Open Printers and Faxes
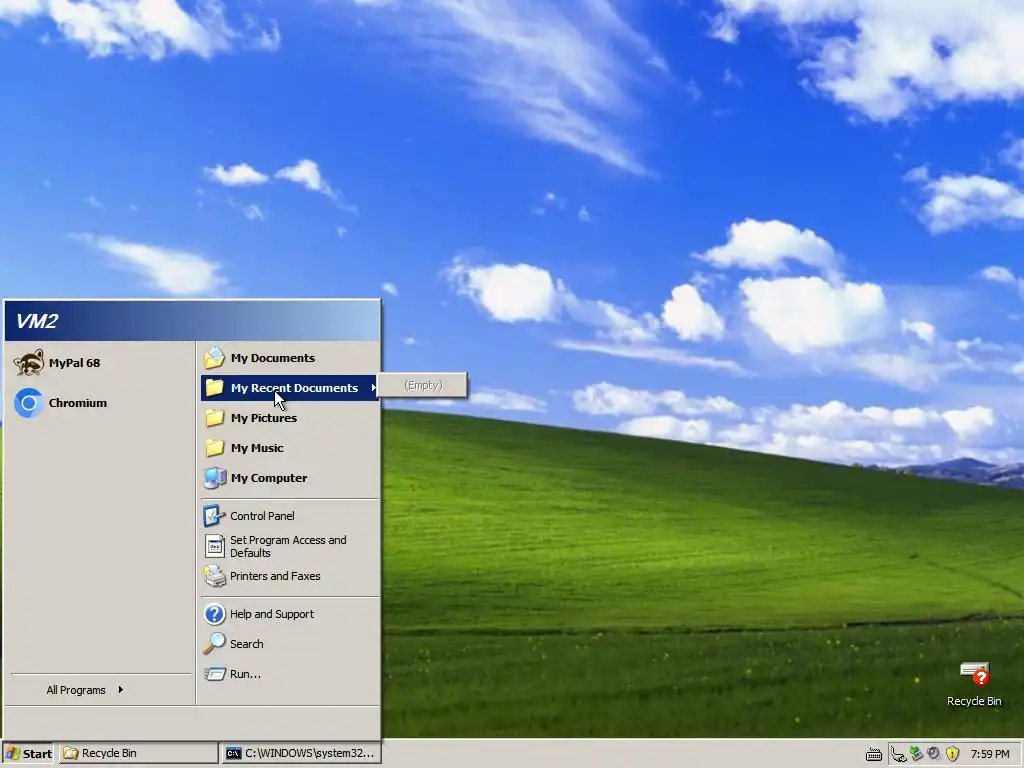 pyautogui.click(x=289, y=576)
